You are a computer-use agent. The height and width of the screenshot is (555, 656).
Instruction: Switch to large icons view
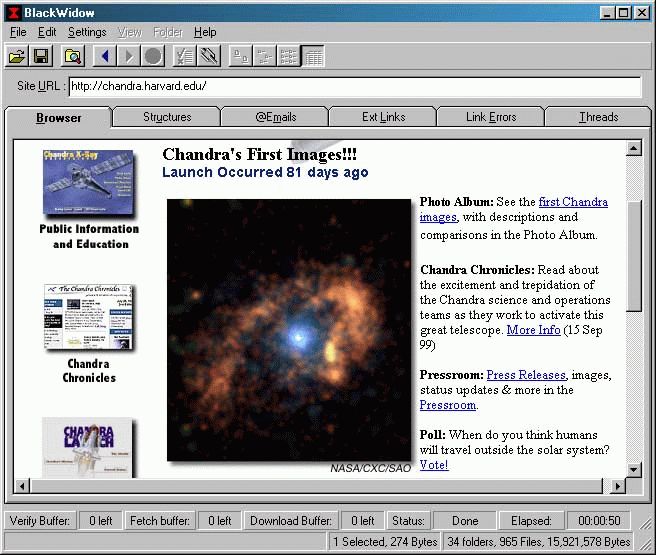[241, 56]
